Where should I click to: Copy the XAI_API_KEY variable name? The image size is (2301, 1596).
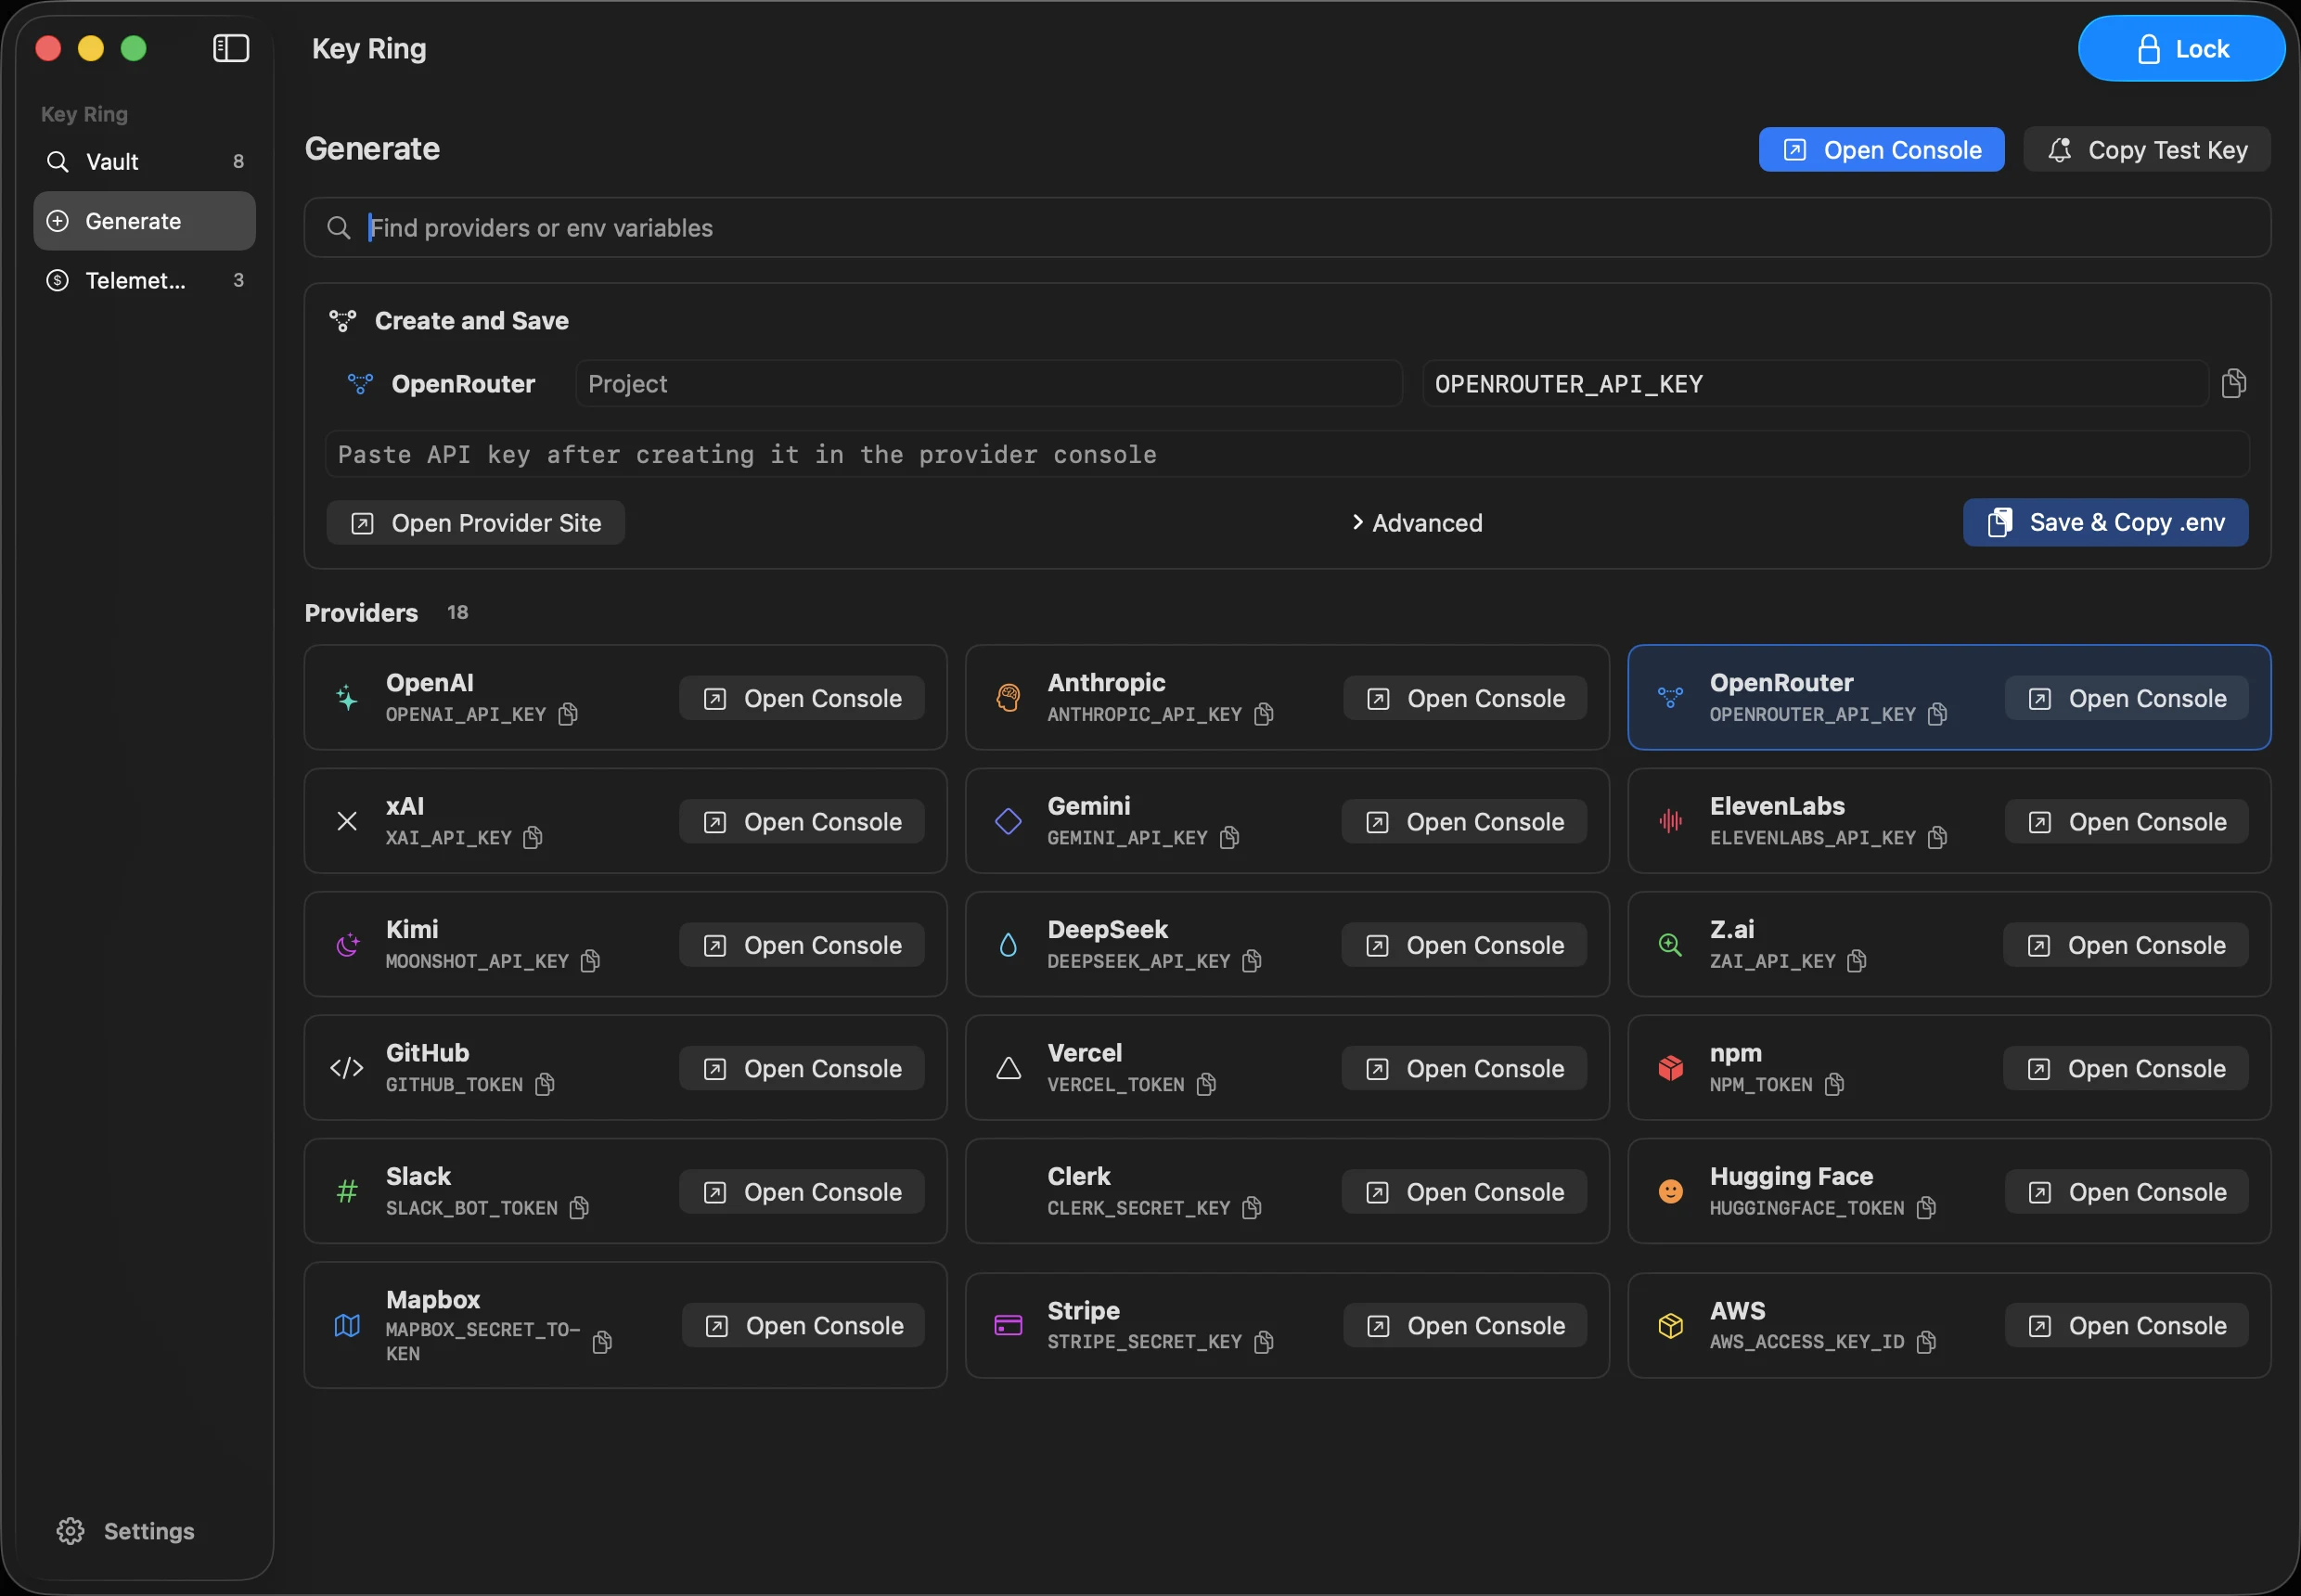533,837
